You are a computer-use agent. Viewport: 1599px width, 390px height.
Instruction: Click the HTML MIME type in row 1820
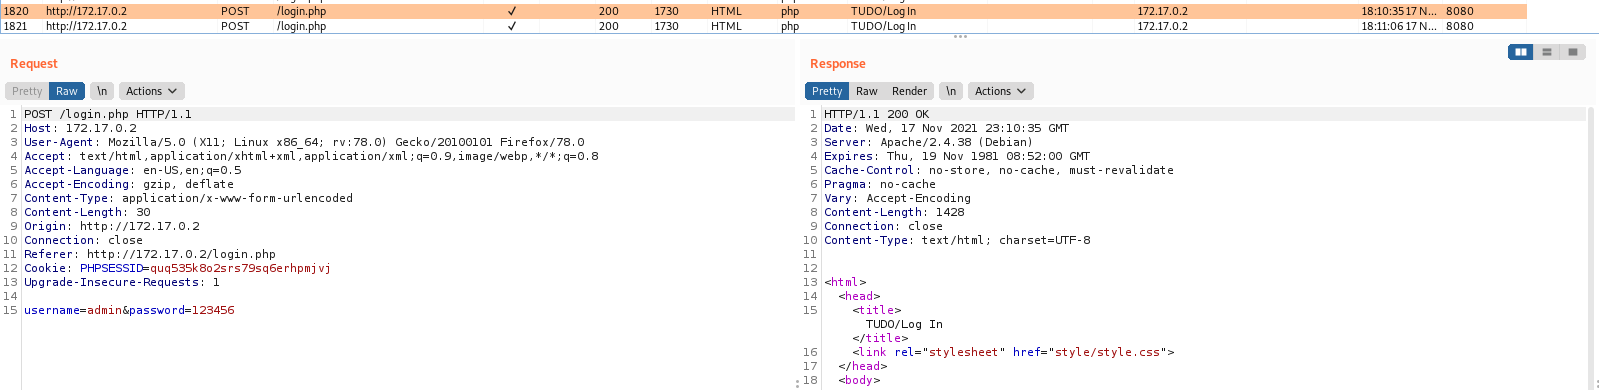pos(726,11)
